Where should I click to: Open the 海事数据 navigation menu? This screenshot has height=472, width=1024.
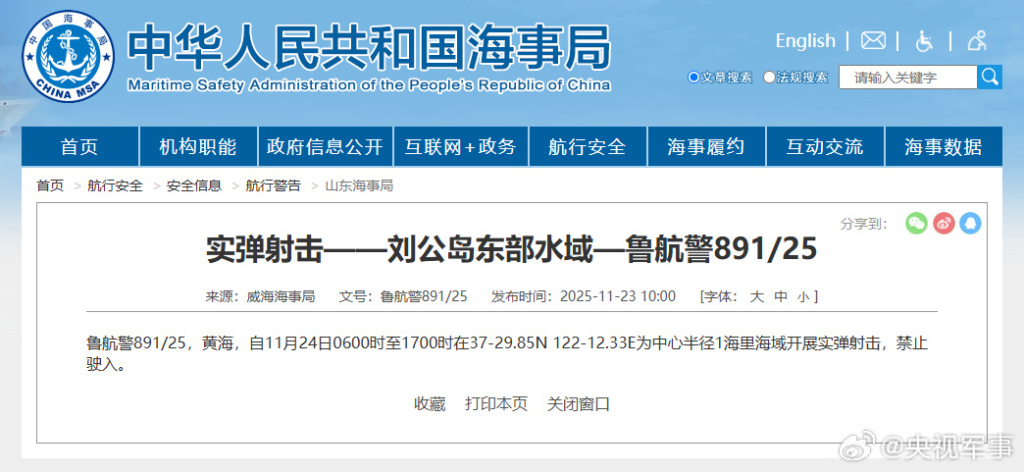point(943,147)
